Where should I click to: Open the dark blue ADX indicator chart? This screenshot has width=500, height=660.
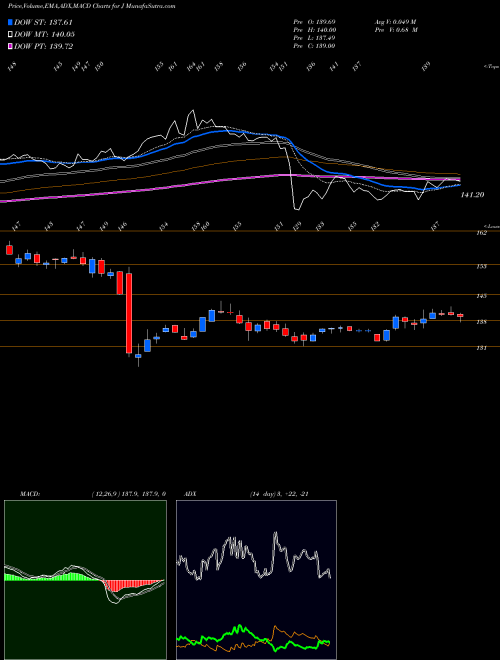point(256,580)
